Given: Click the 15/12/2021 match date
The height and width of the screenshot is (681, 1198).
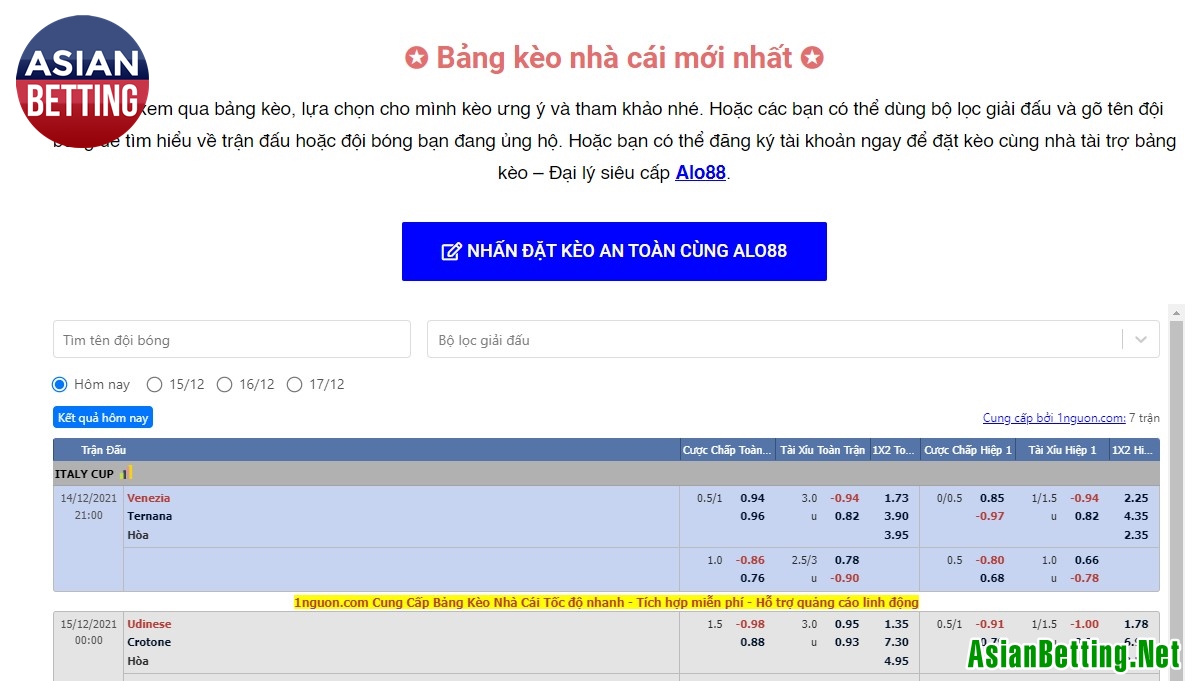Looking at the screenshot, I should [89, 624].
